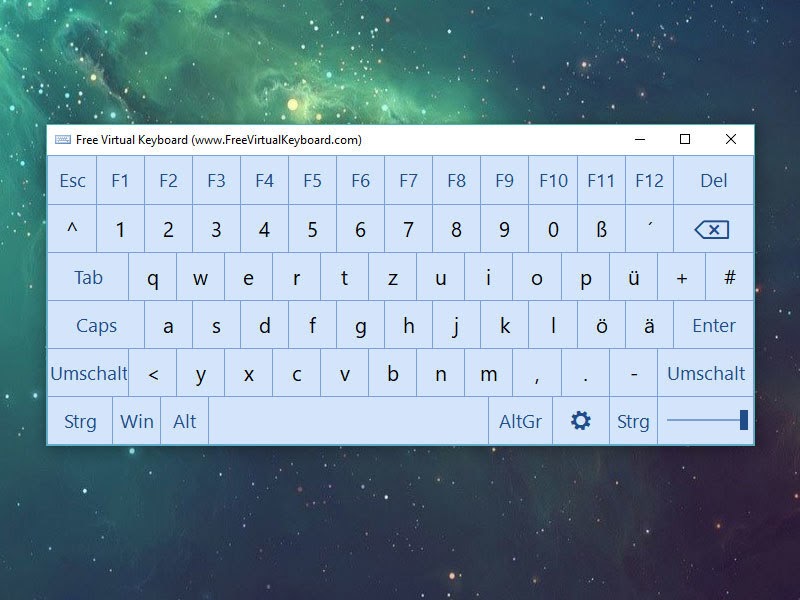The height and width of the screenshot is (600, 800).
Task: Click the F8 function key
Action: click(x=456, y=181)
